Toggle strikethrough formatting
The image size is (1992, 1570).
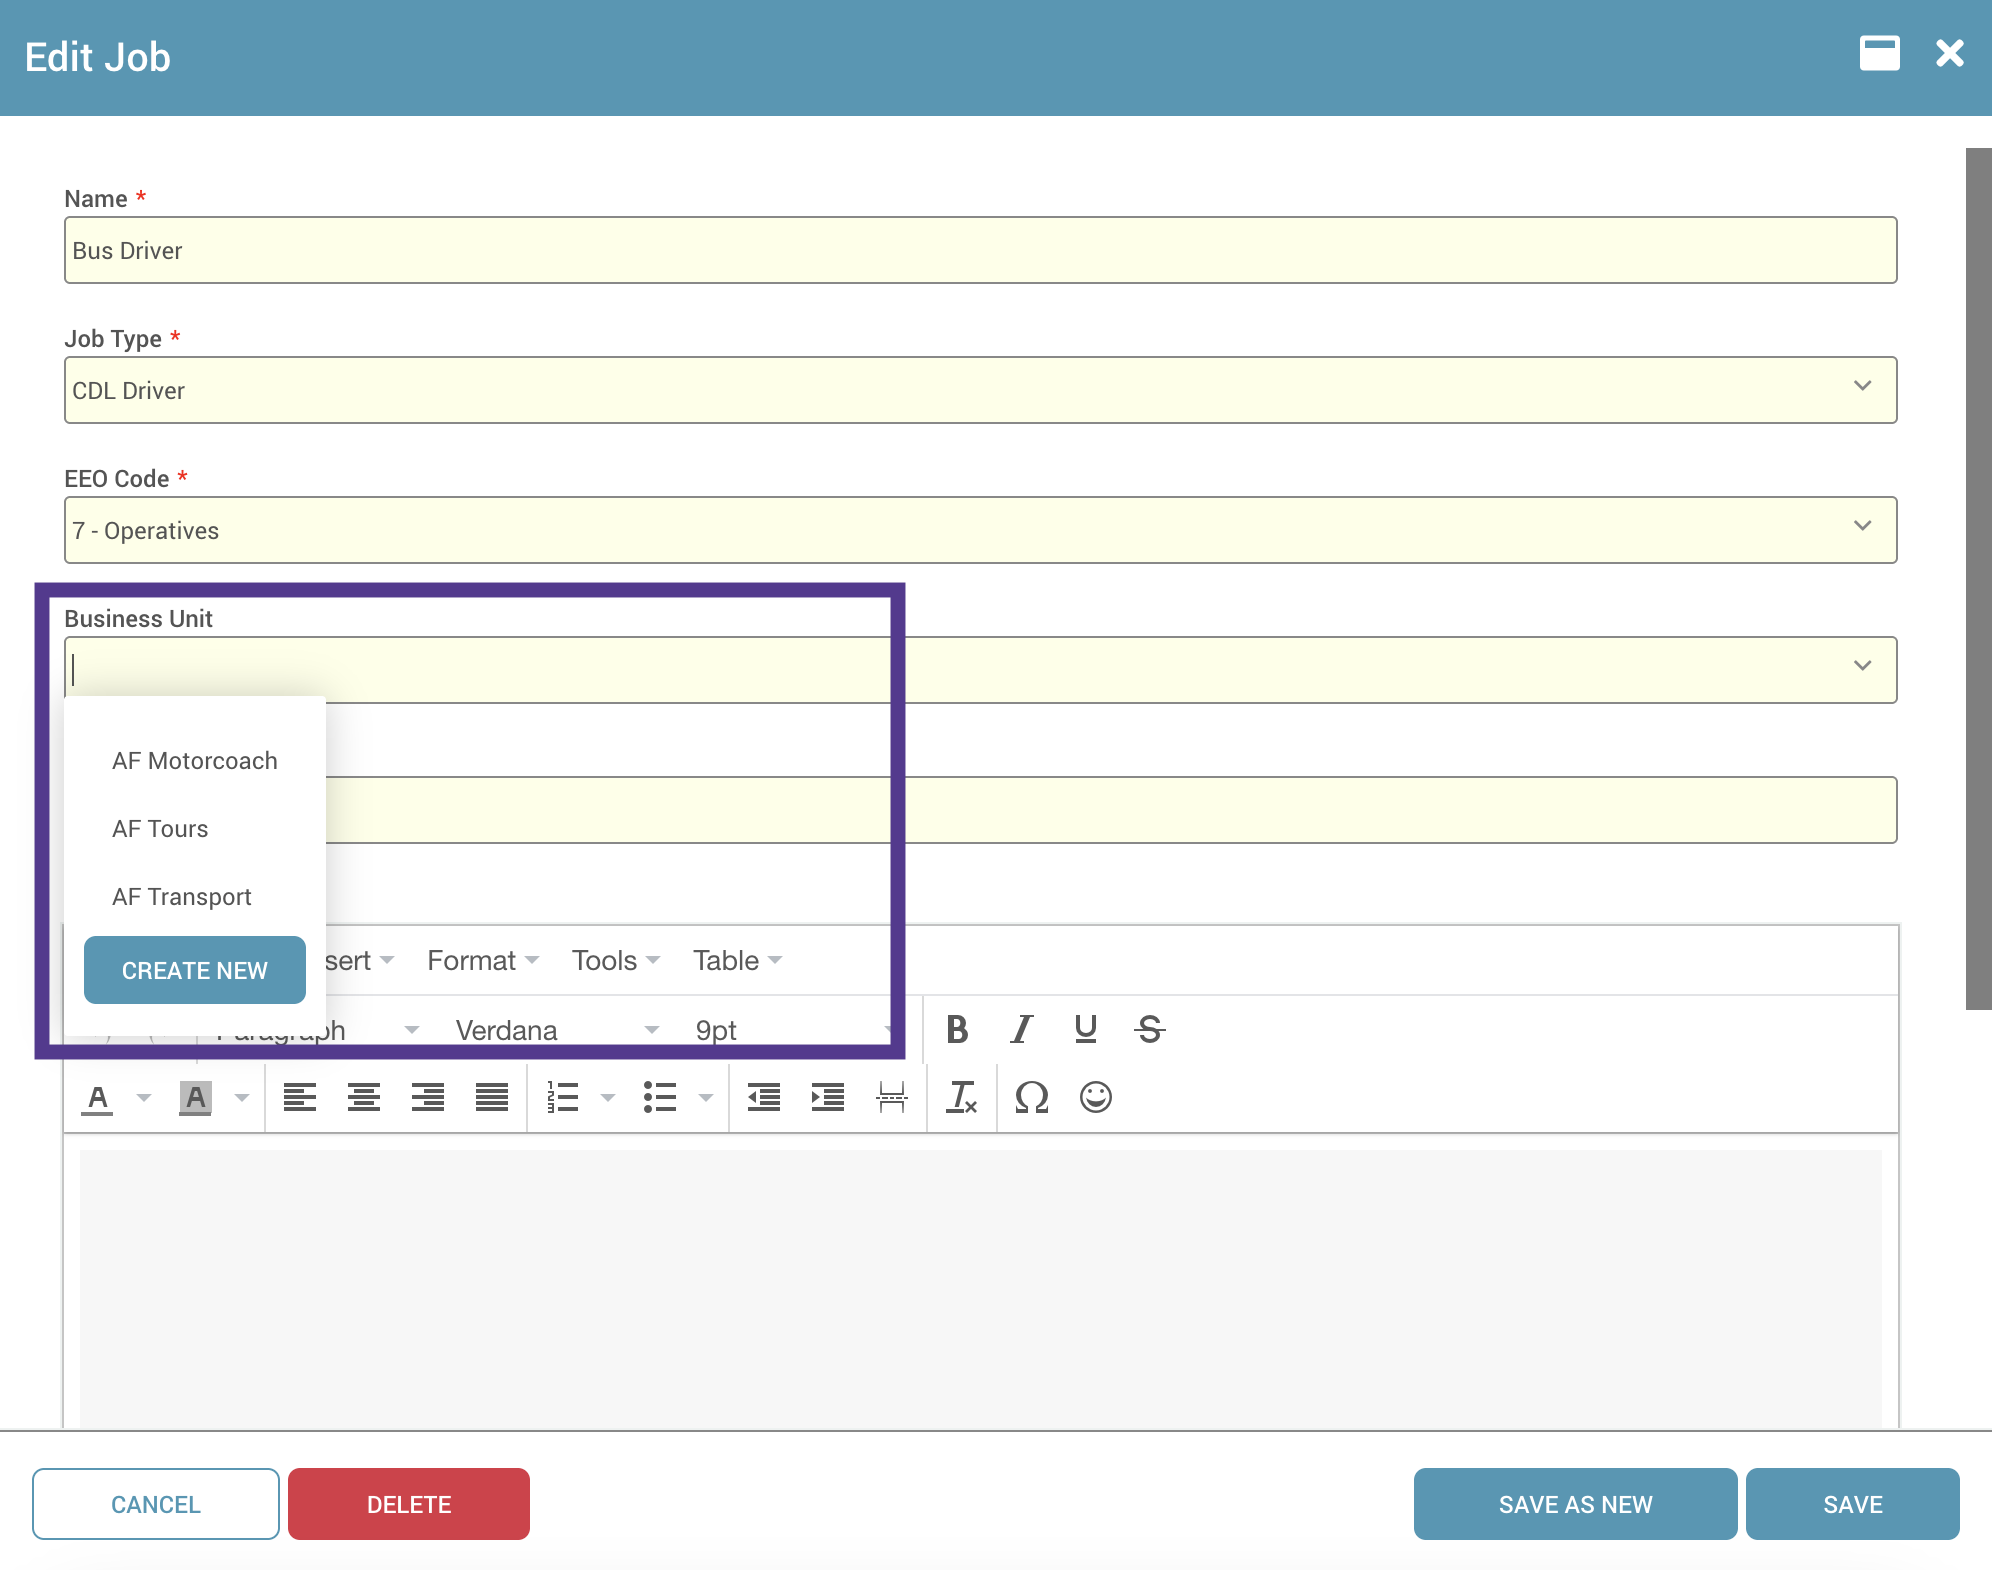[x=1149, y=1029]
